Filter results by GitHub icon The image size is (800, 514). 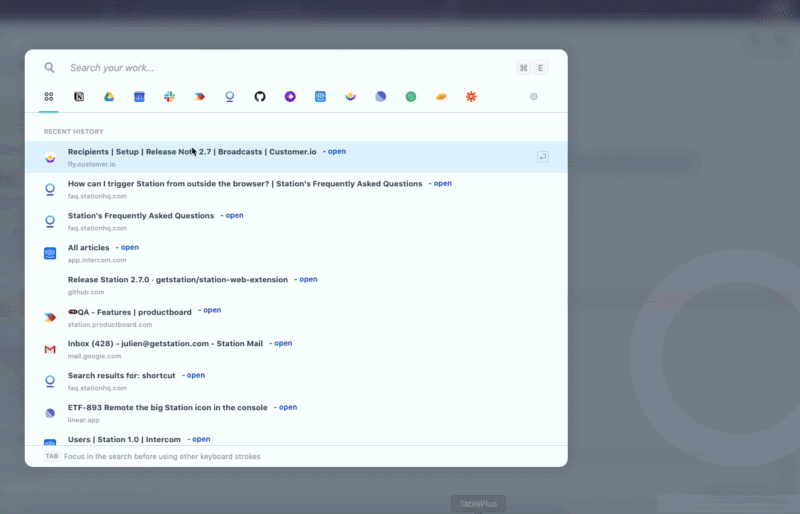[x=260, y=96]
